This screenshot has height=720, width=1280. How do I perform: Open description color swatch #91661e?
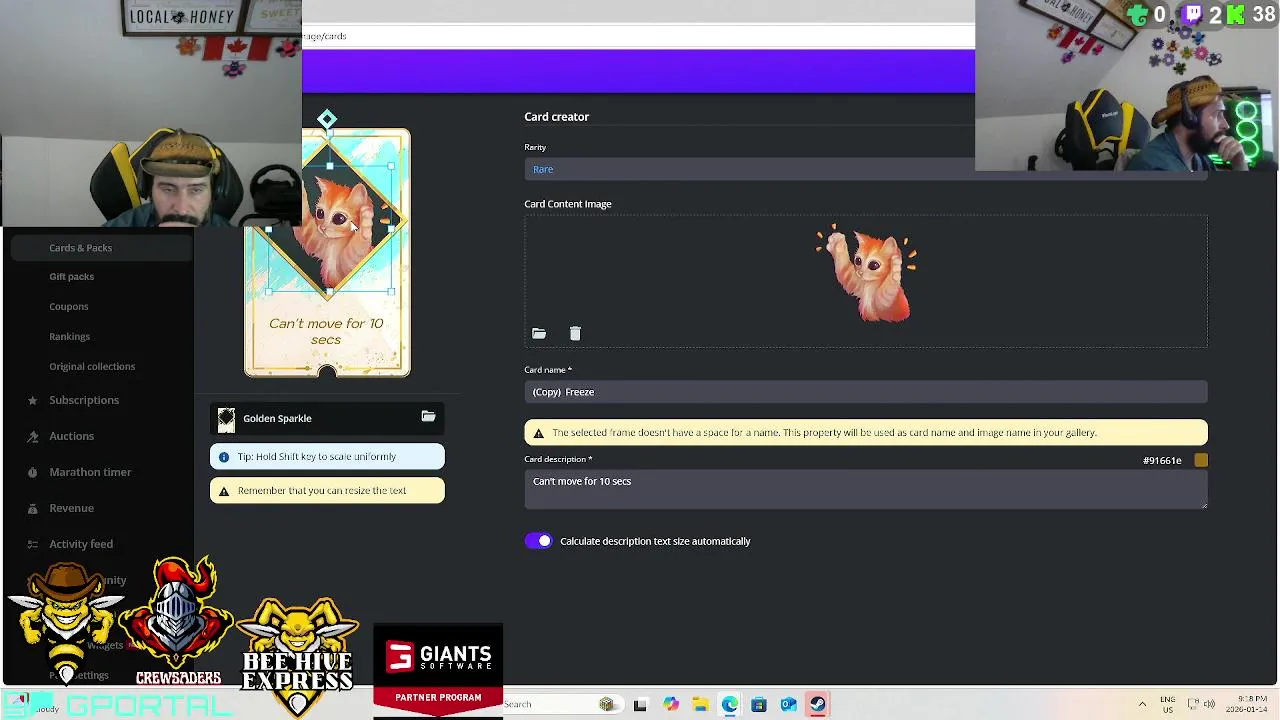pos(1201,461)
